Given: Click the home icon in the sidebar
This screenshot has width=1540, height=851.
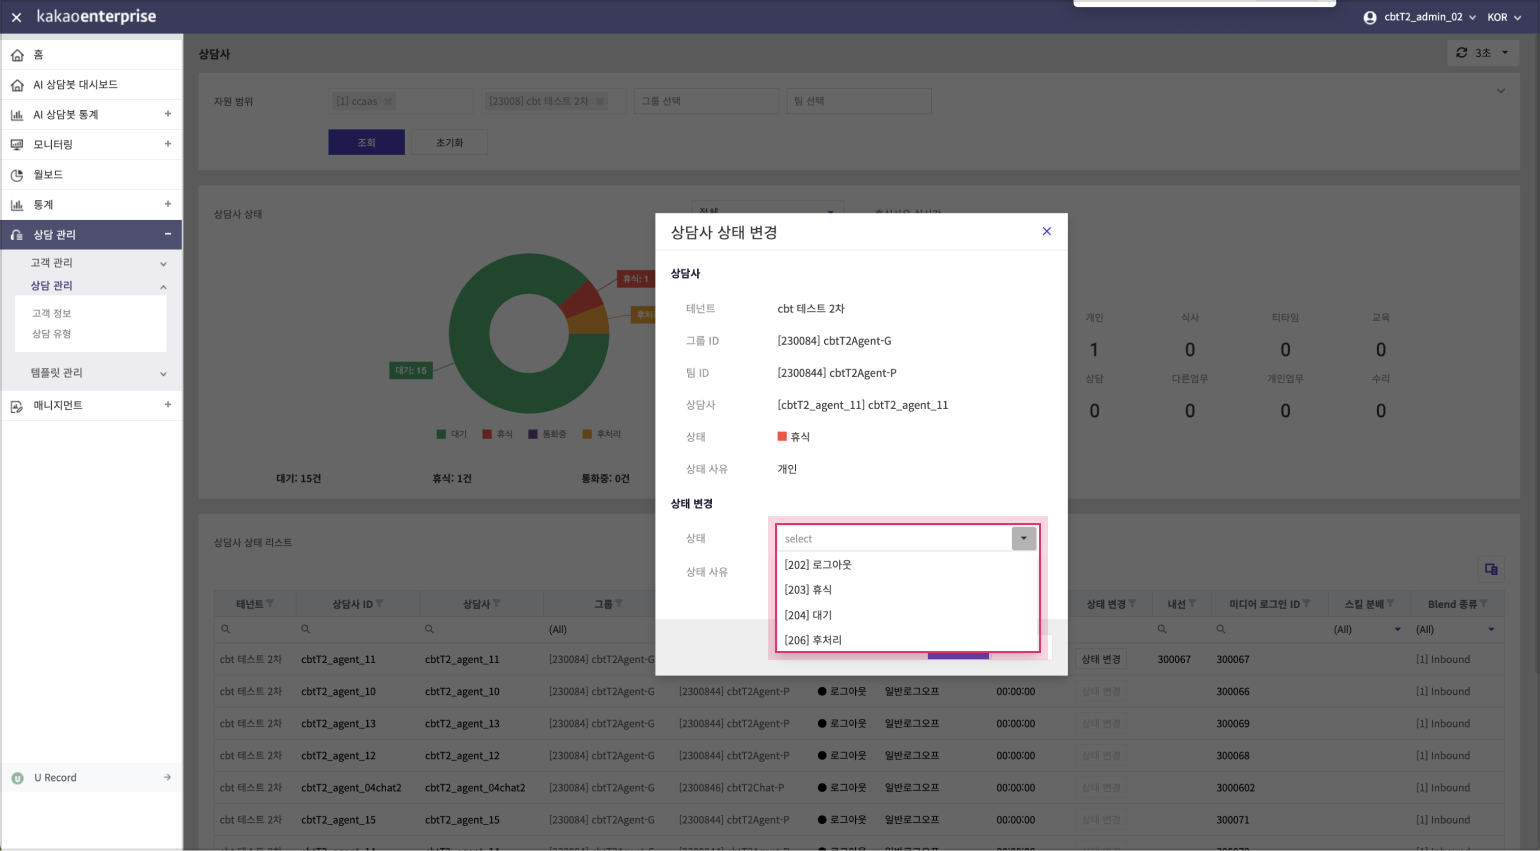Looking at the screenshot, I should click(17, 55).
